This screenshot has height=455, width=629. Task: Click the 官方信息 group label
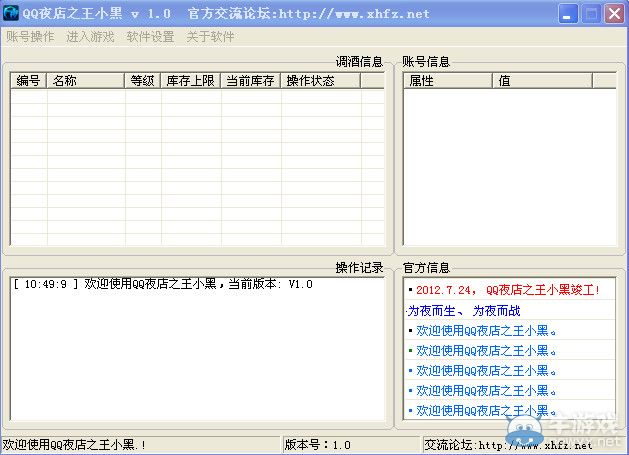pos(426,268)
